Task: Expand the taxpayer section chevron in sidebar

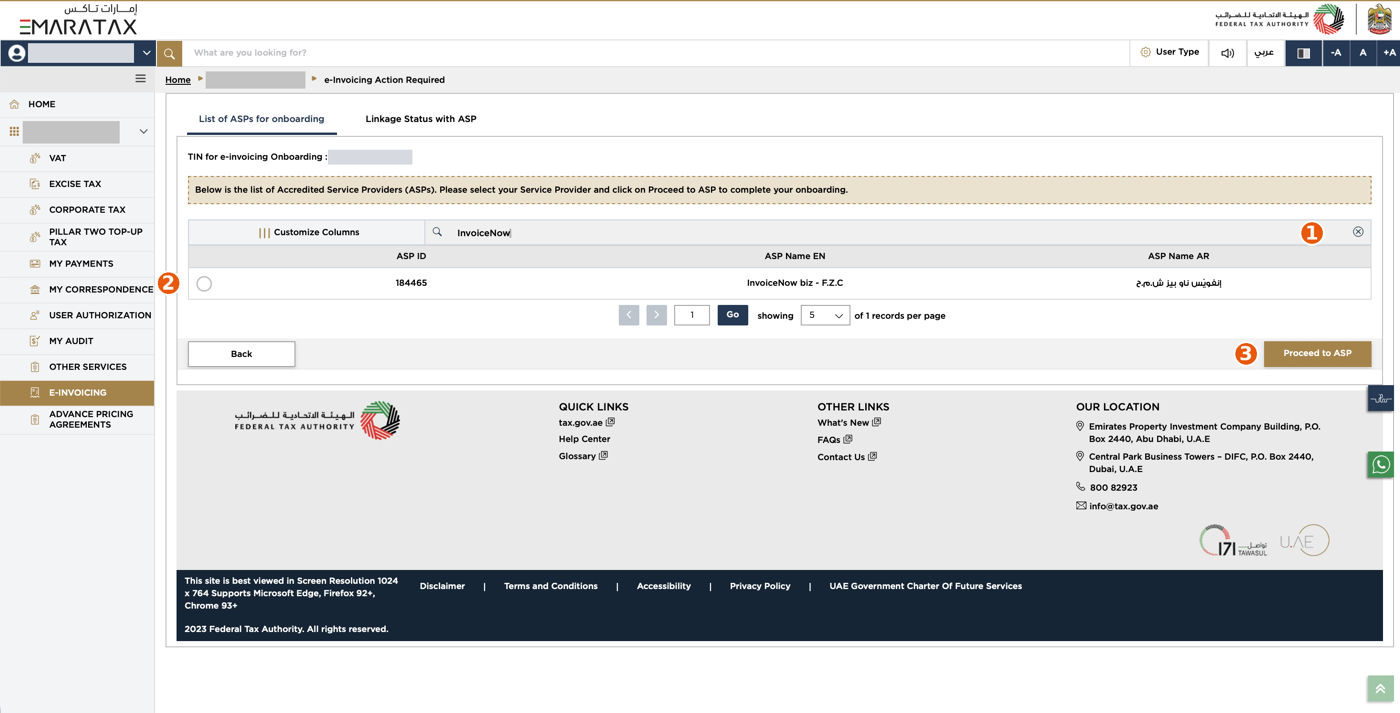Action: [x=143, y=132]
